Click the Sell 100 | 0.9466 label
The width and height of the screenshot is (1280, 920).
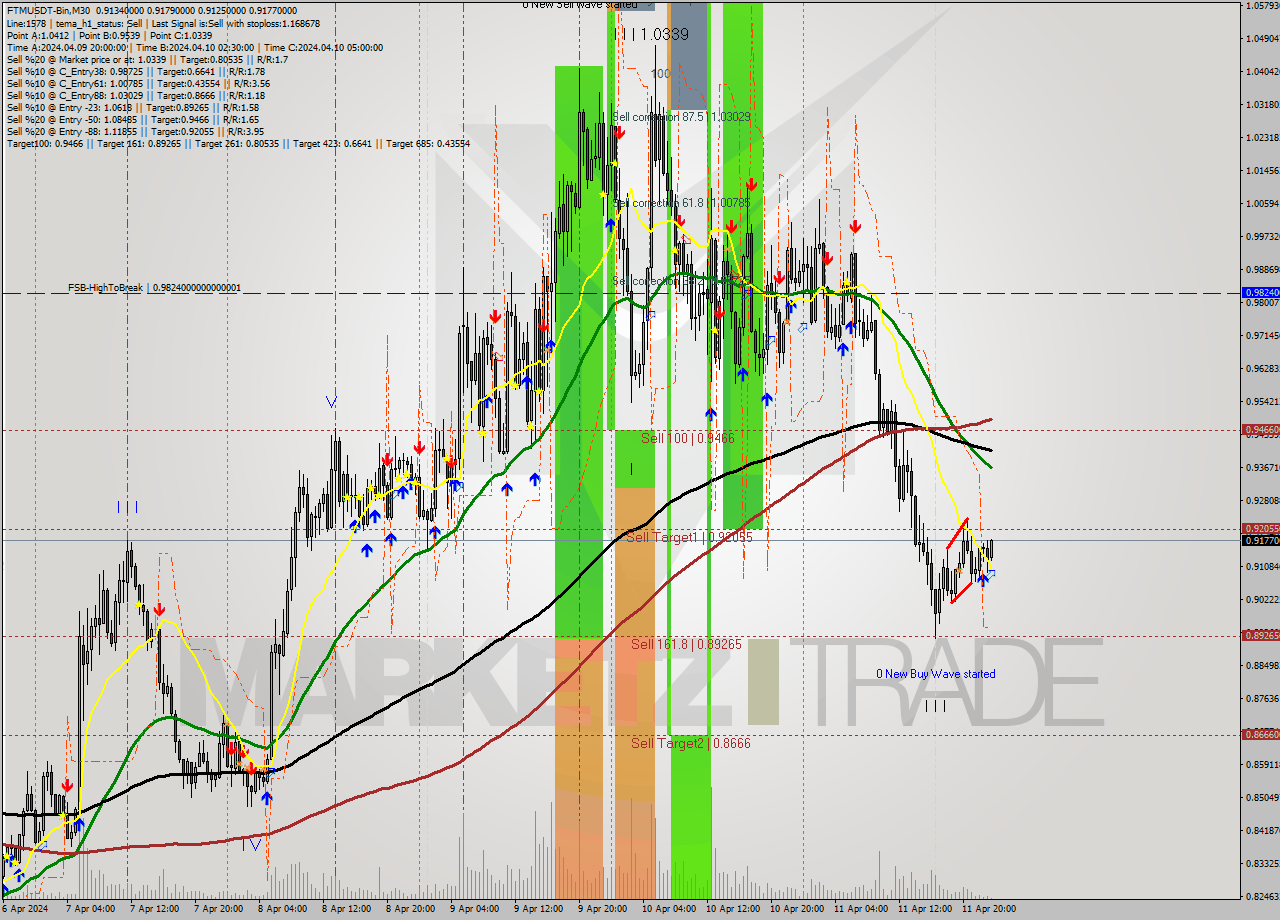[x=688, y=438]
